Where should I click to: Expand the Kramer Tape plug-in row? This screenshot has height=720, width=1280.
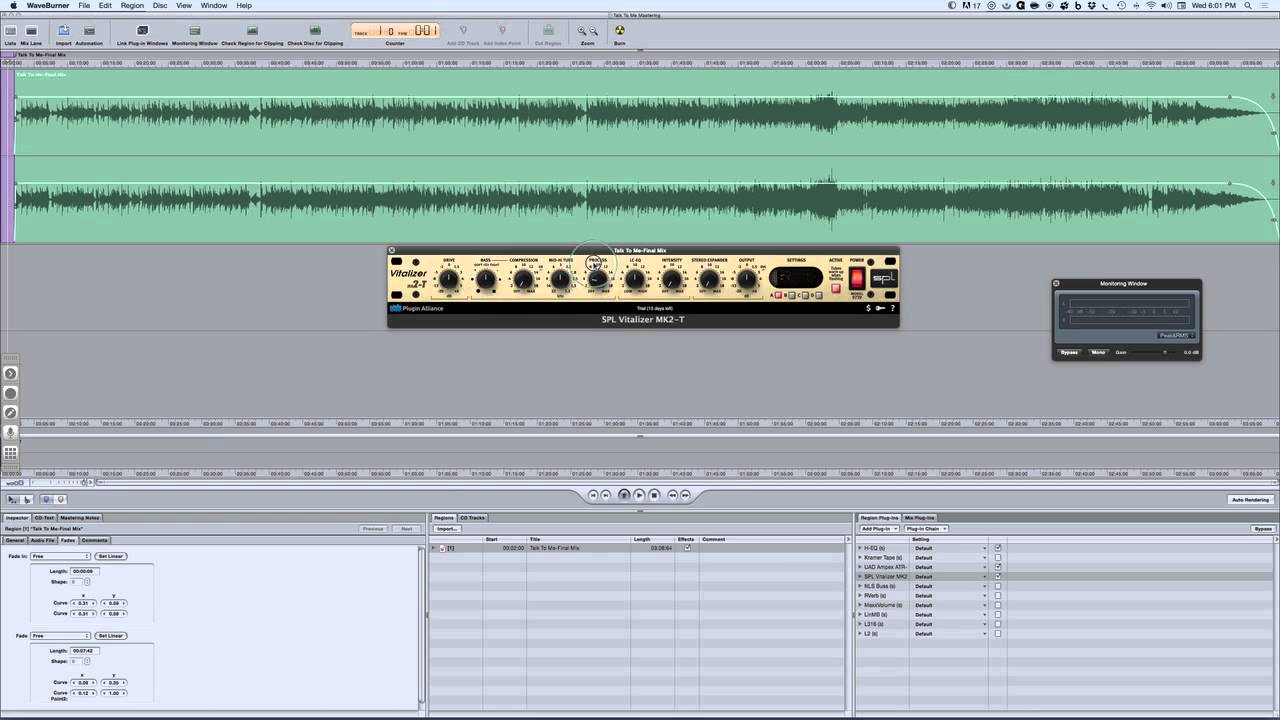[860, 557]
